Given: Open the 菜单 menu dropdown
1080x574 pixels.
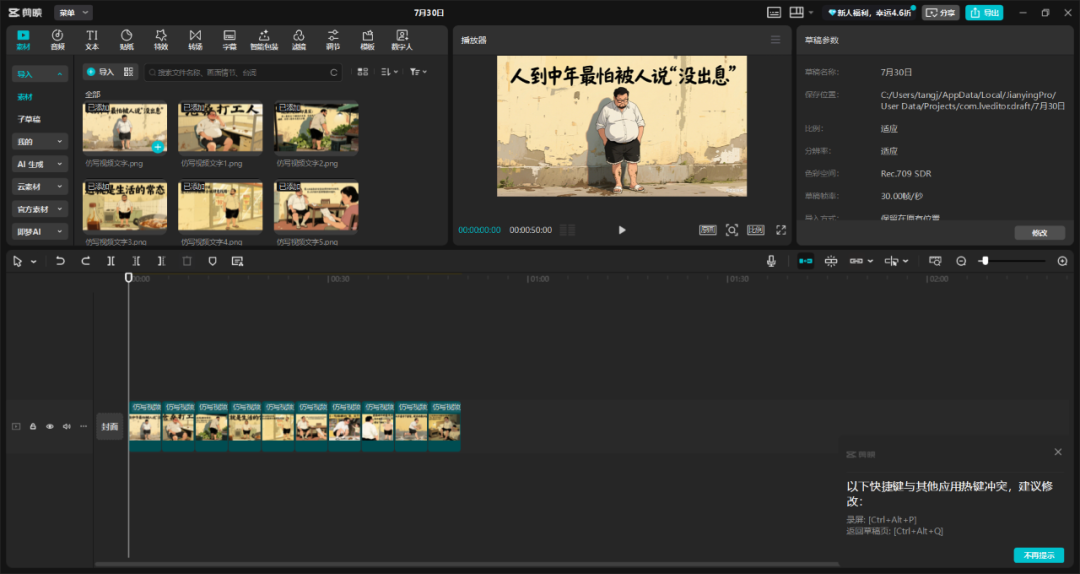Looking at the screenshot, I should click(73, 12).
